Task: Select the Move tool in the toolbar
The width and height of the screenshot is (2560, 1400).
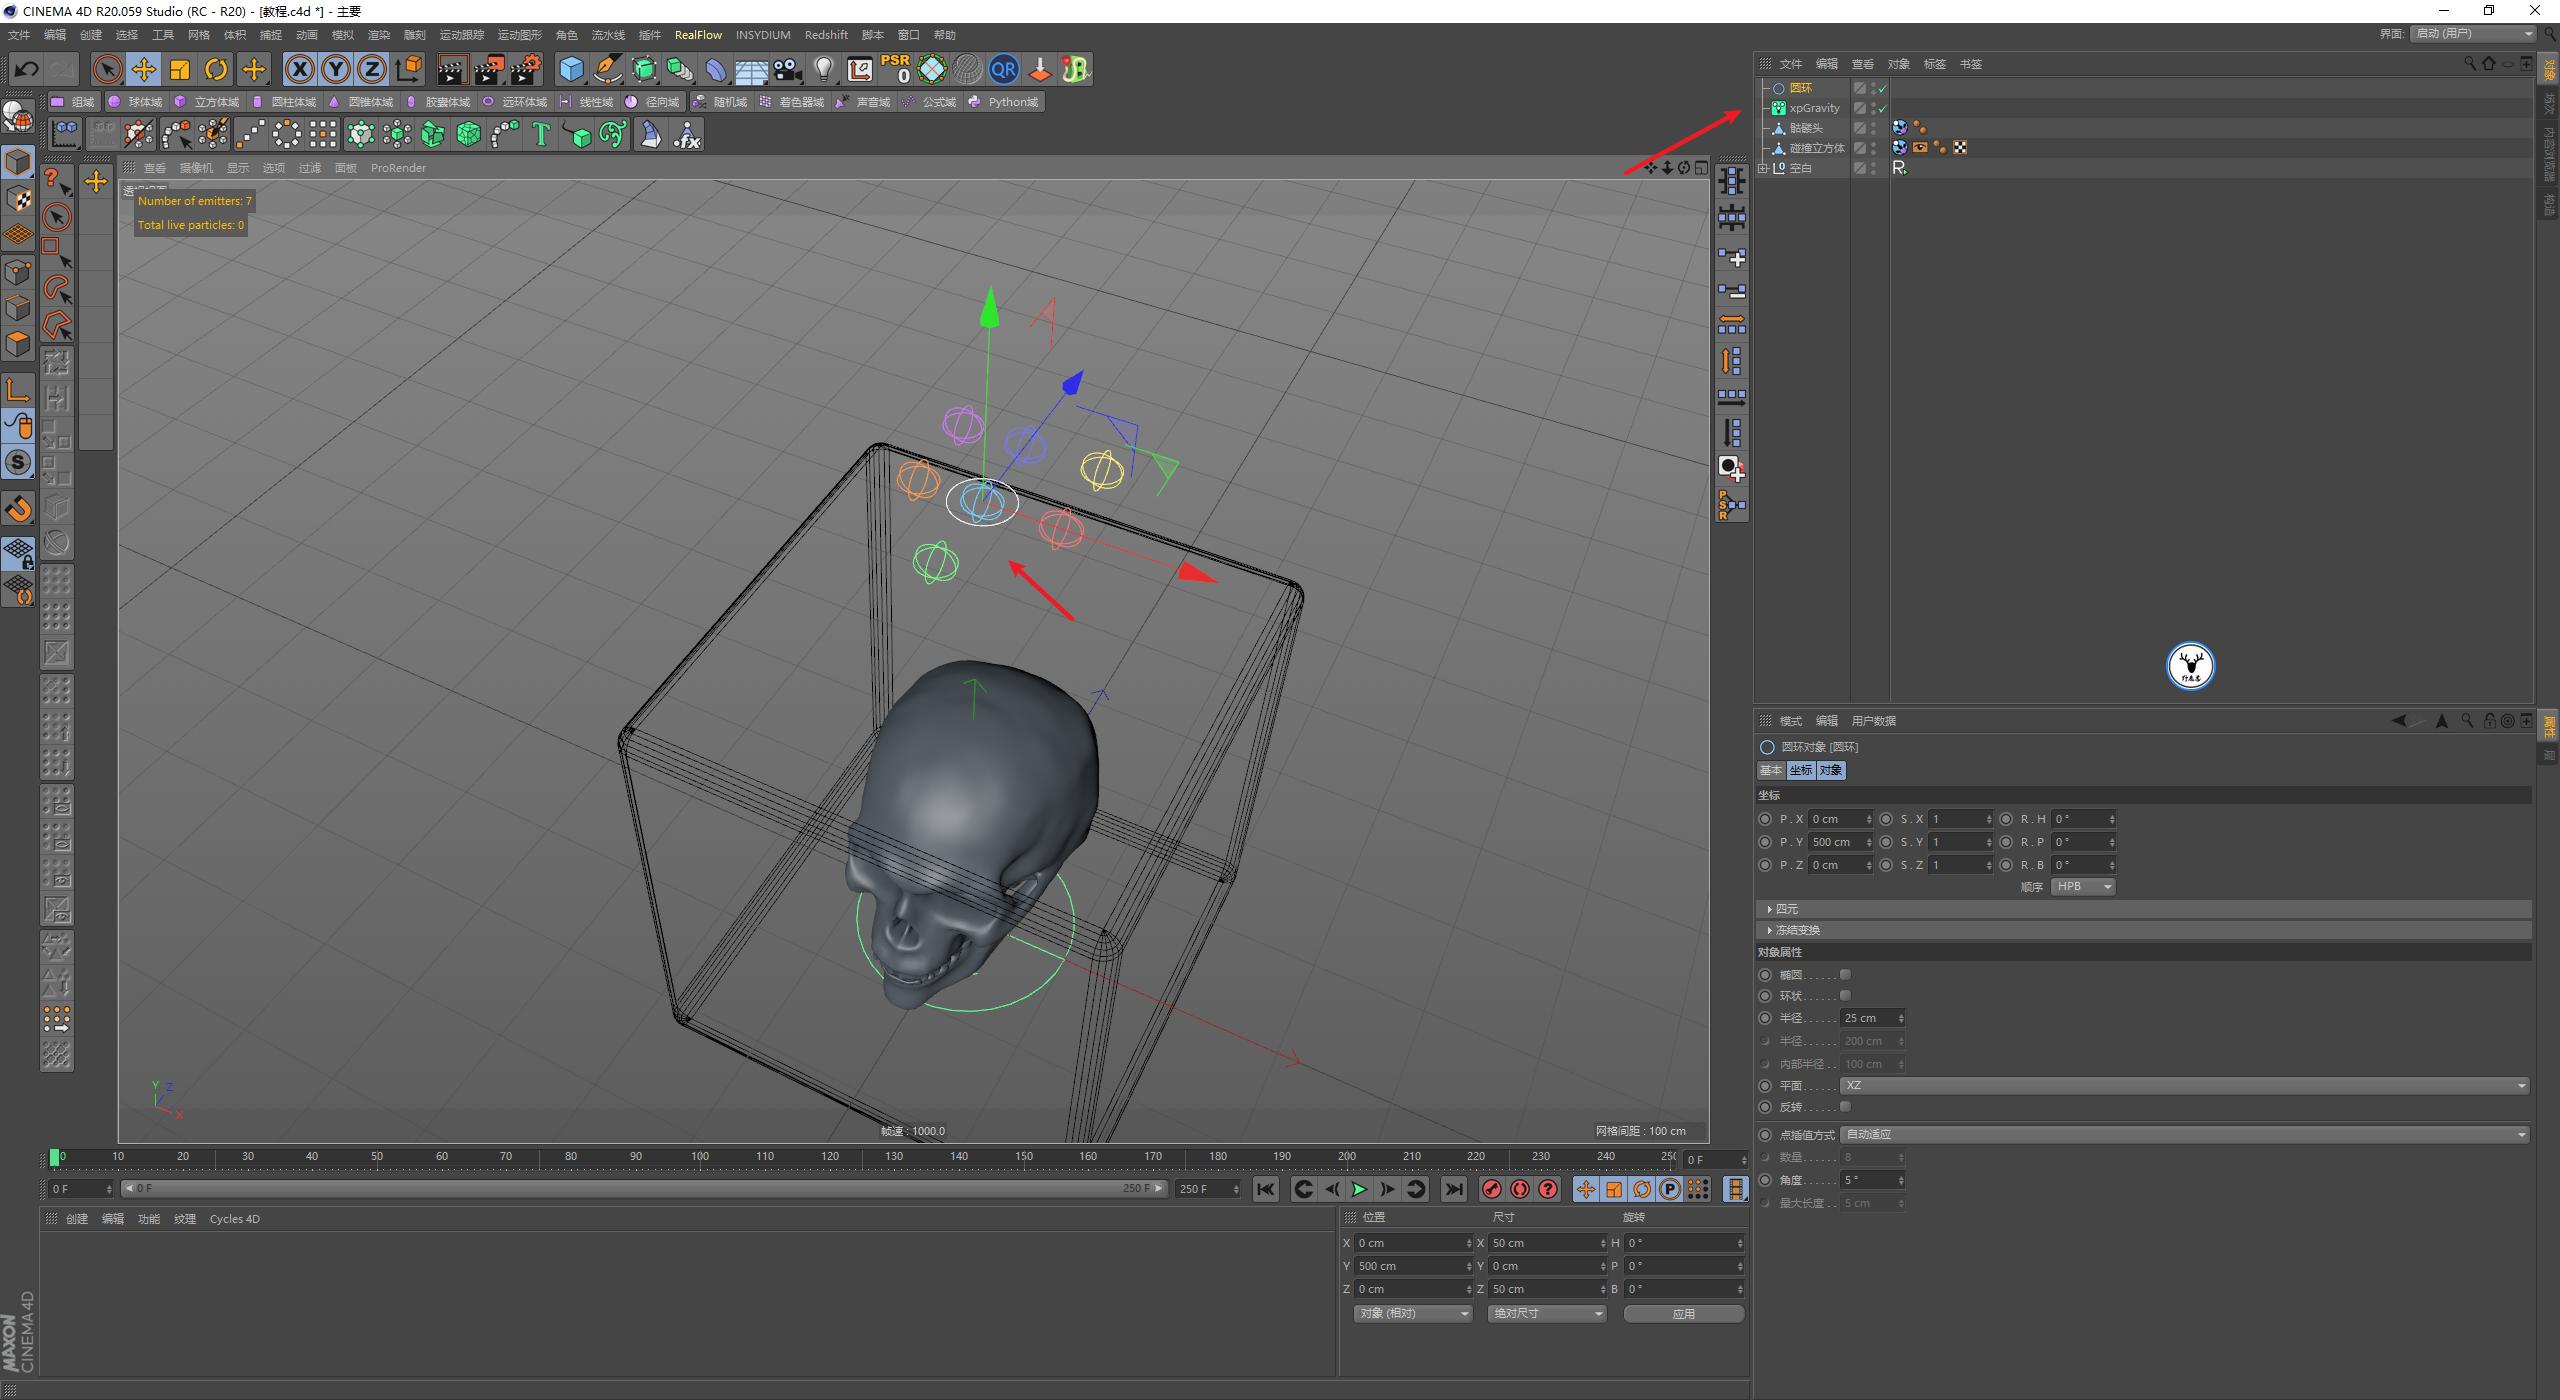Action: click(x=143, y=69)
